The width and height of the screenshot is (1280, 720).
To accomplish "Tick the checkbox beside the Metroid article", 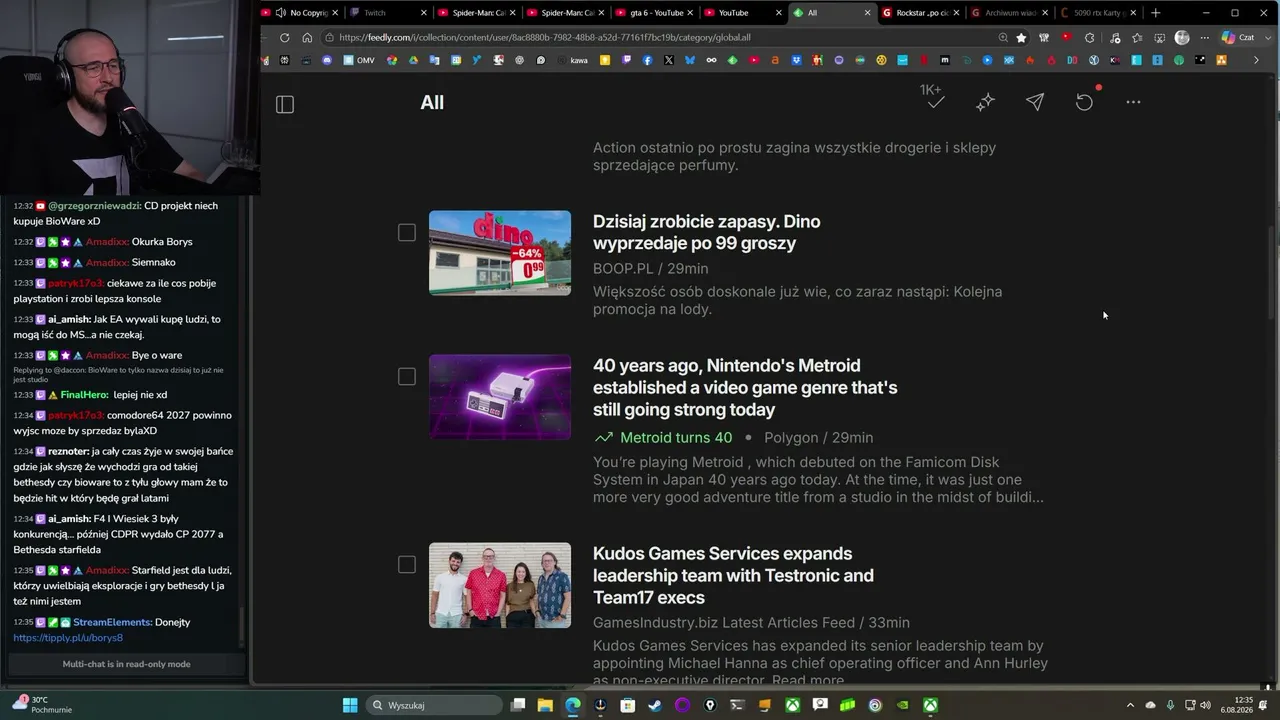I will tap(407, 376).
